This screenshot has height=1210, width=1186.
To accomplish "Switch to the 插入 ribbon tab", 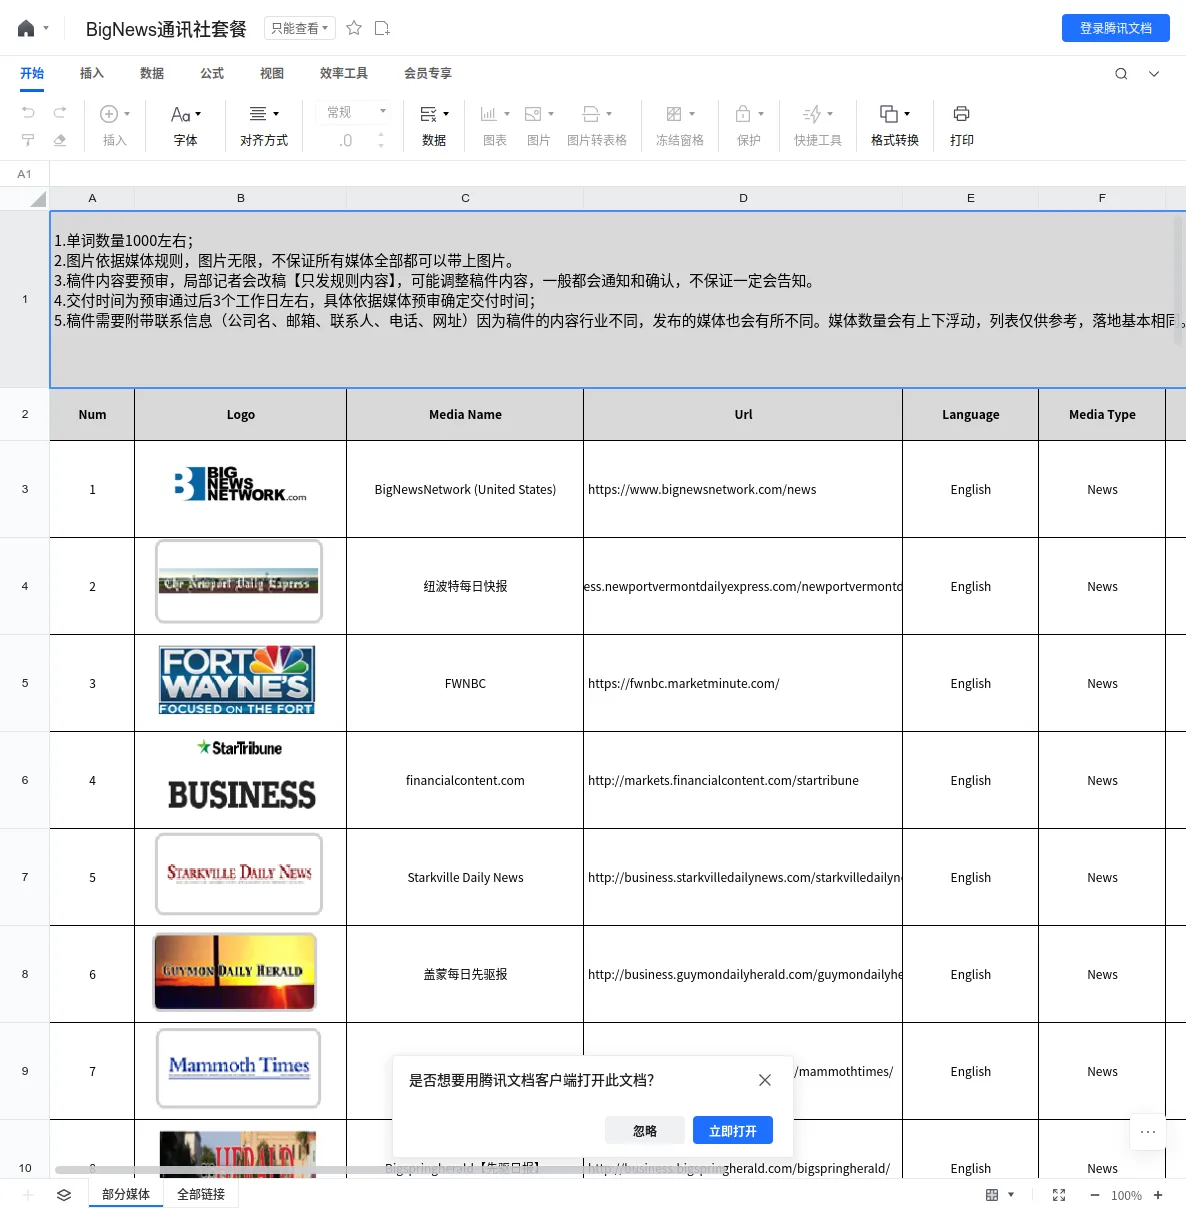I will (92, 73).
